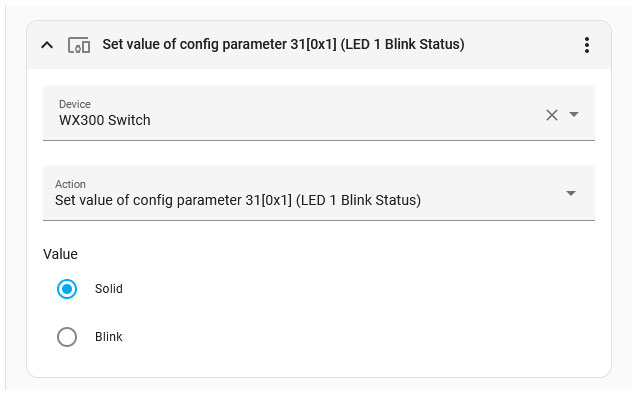Open the three-dot overflow menu
The image size is (637, 395).
coord(587,45)
